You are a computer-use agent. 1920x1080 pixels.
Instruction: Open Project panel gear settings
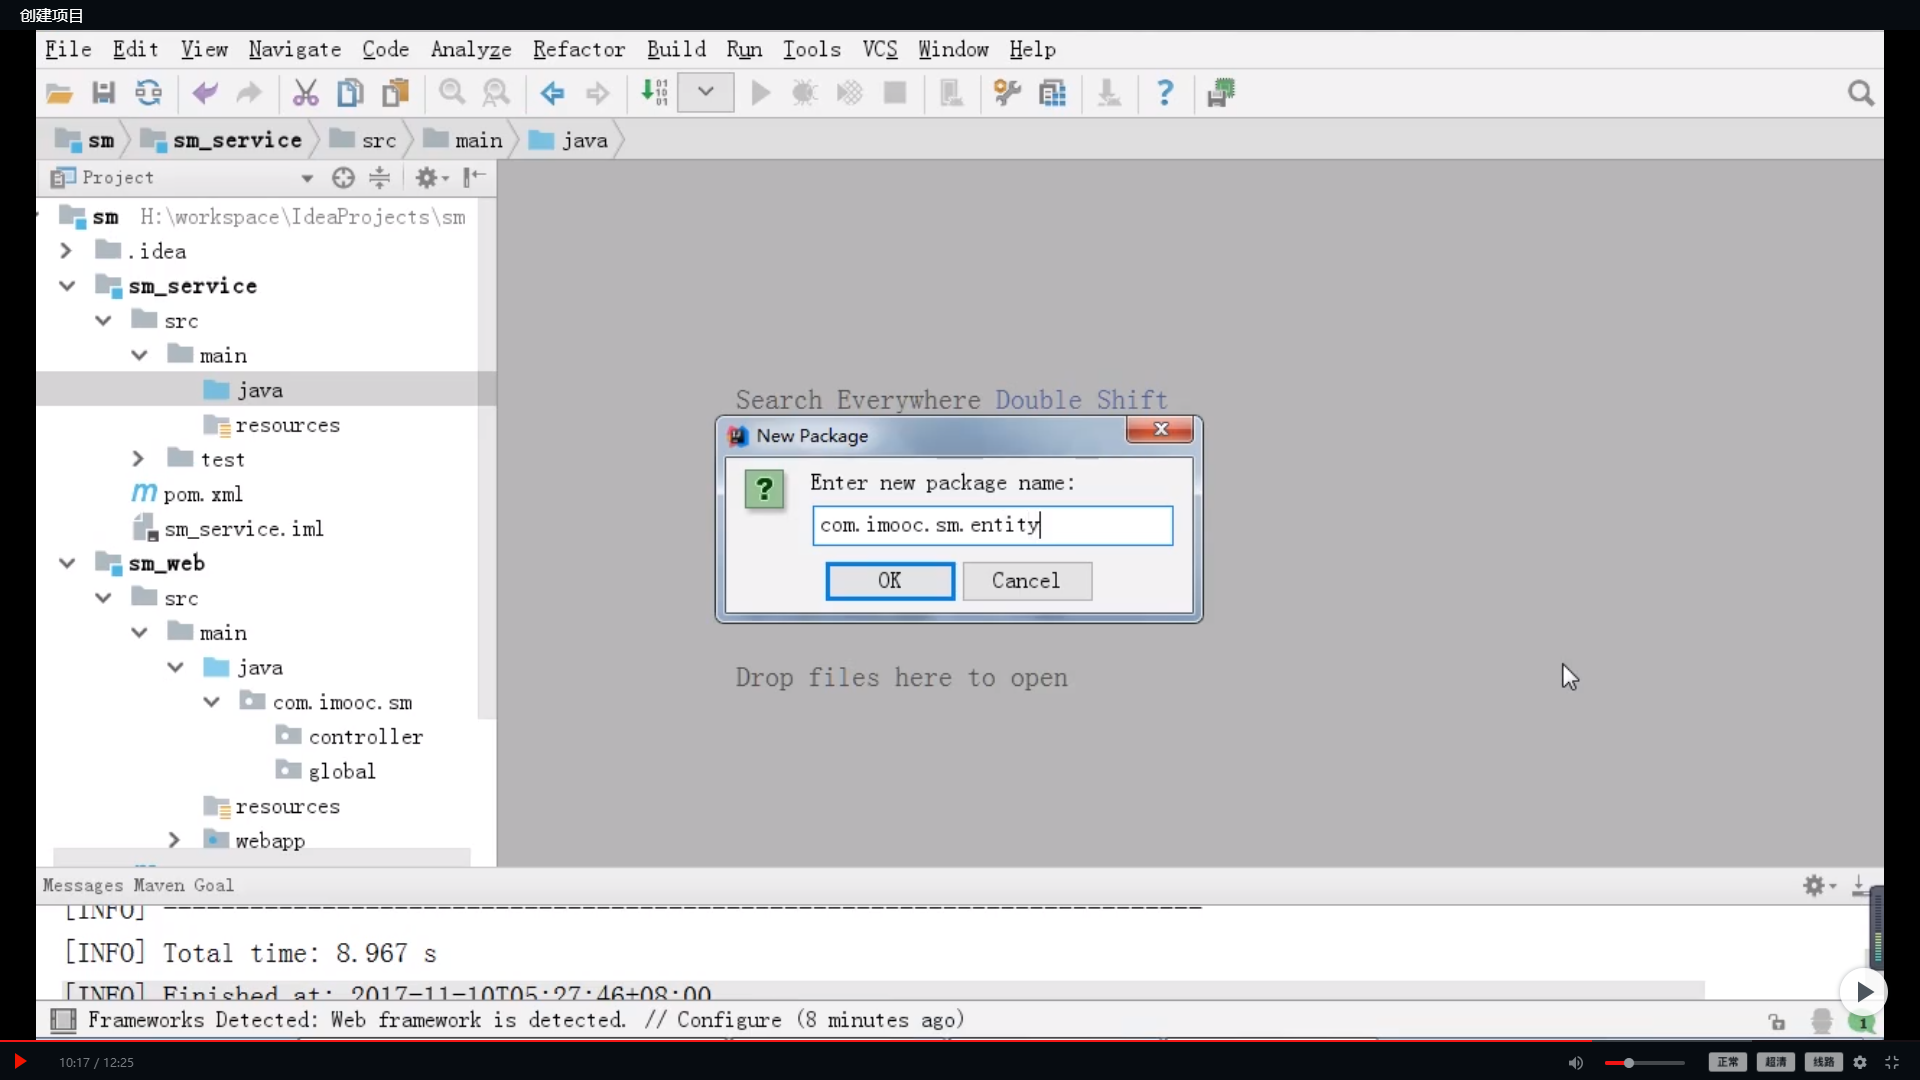[431, 178]
